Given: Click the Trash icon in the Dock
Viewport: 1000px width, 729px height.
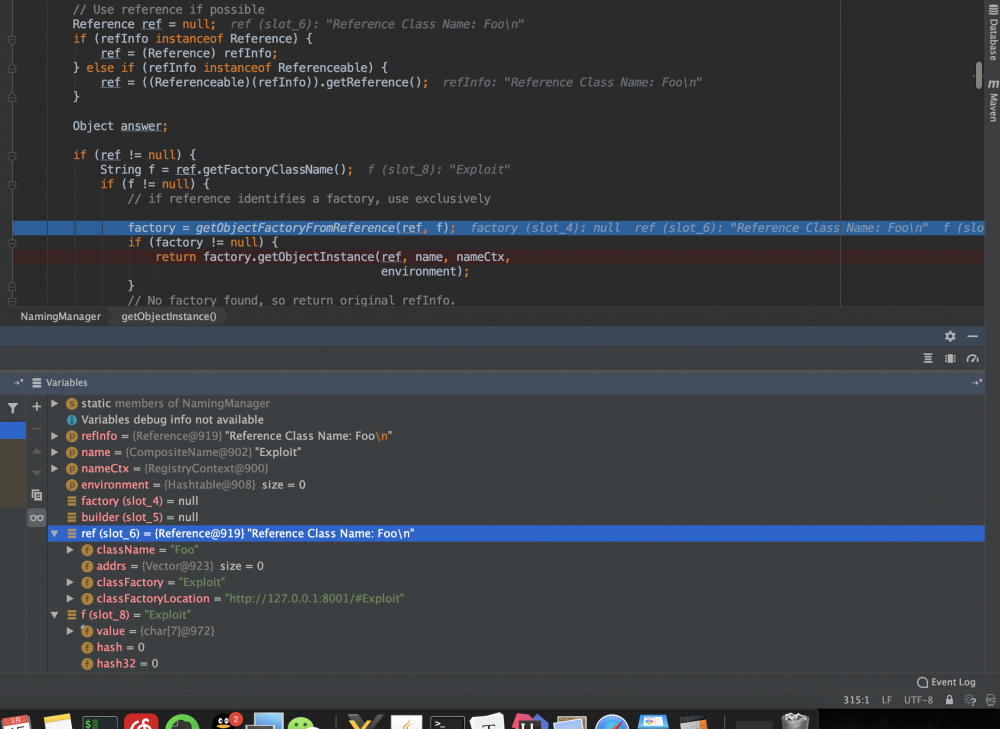Looking at the screenshot, I should pos(795,720).
